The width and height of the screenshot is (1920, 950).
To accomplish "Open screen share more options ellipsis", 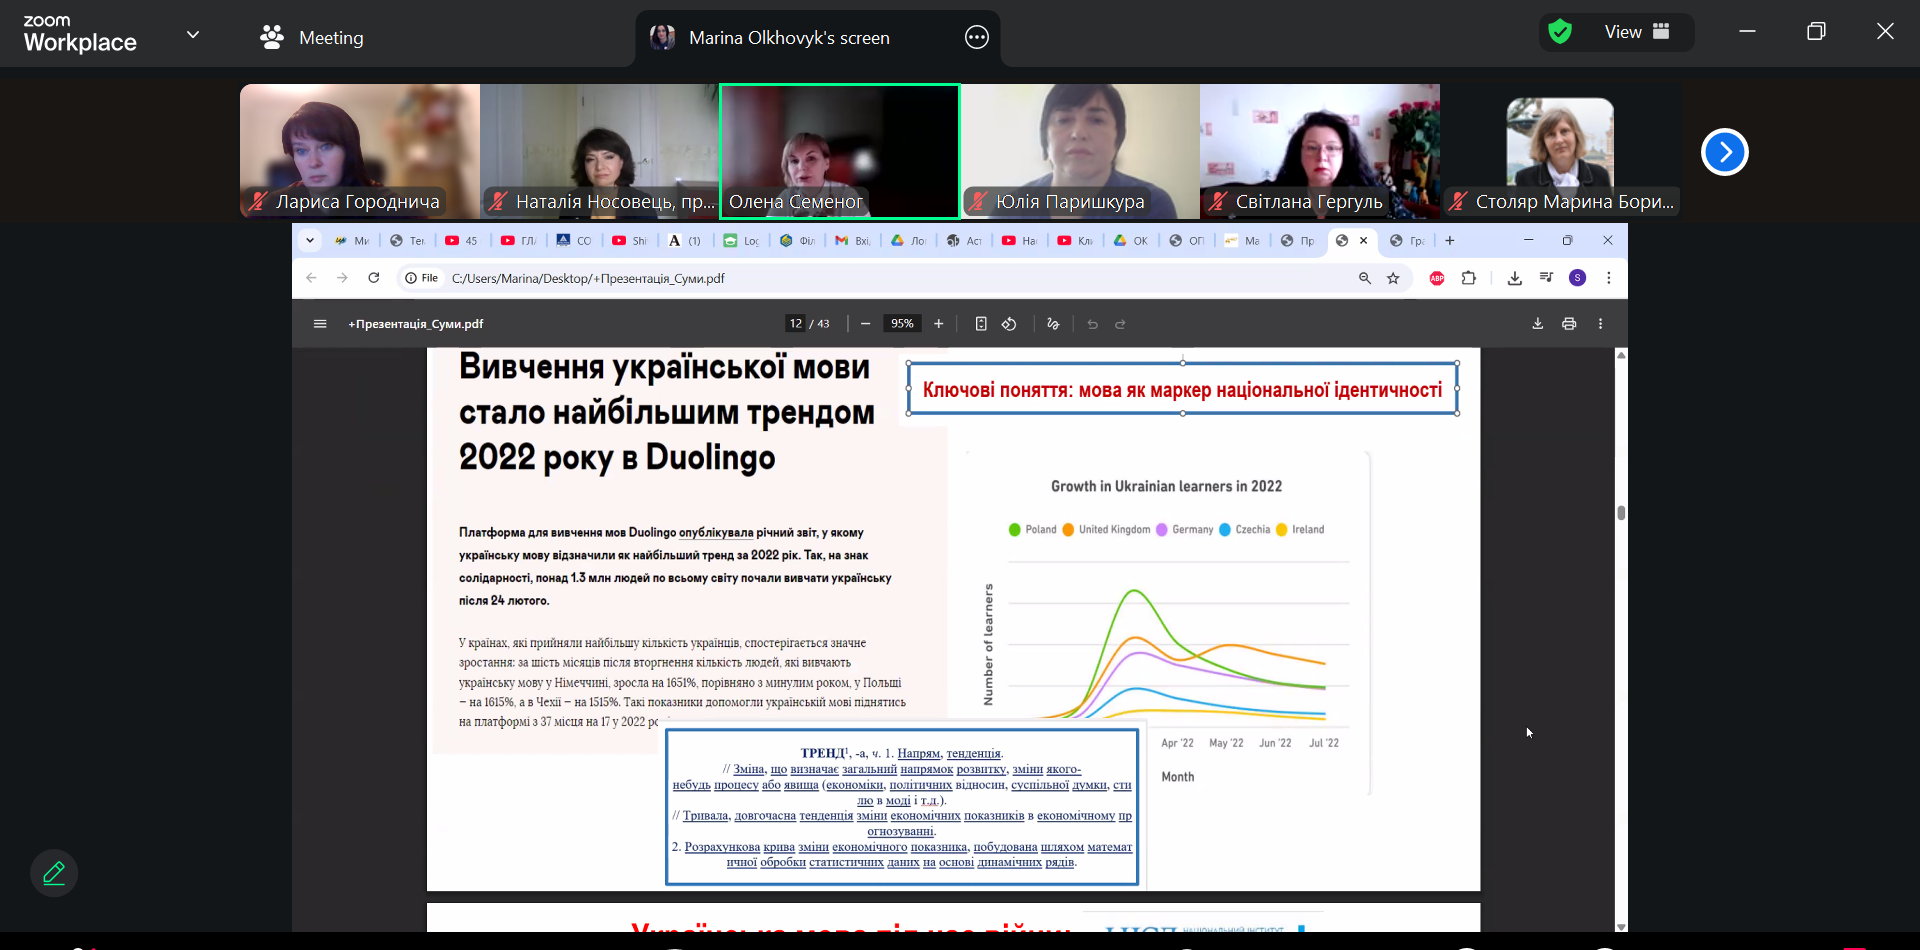I will coord(976,38).
